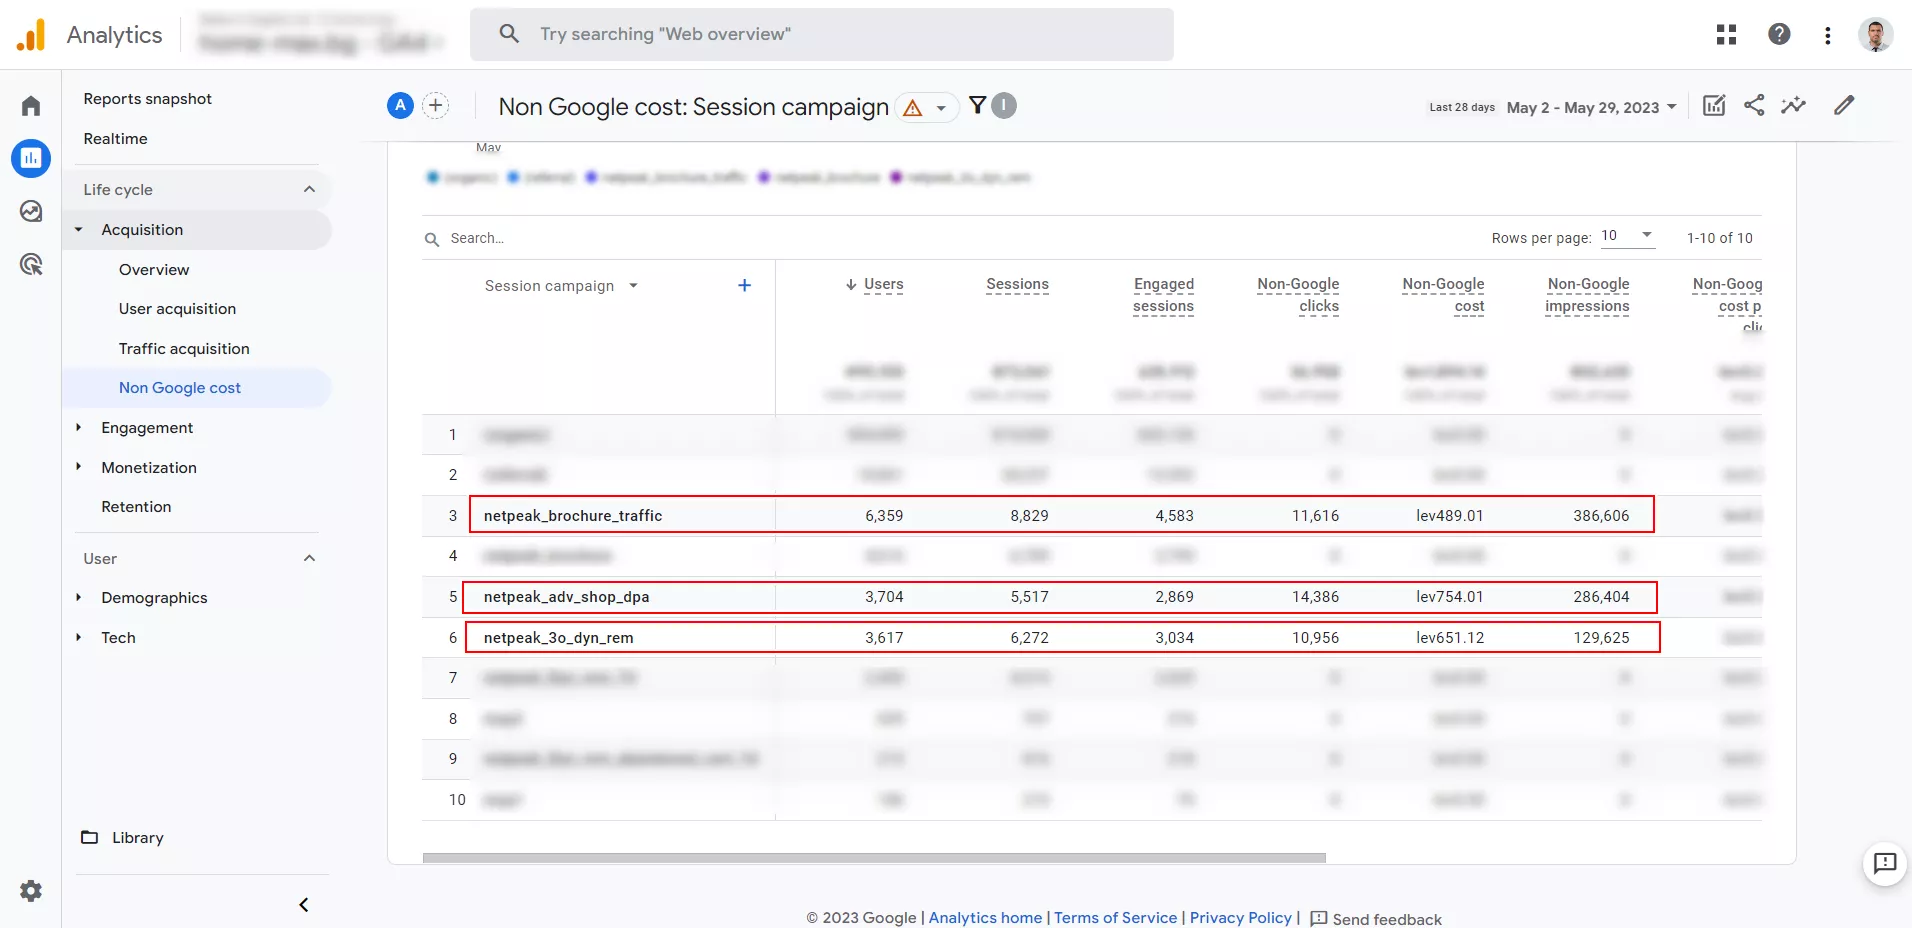The image size is (1912, 928).
Task: Select netpeak_adv_shop_dpa campaign cell
Action: click(566, 596)
